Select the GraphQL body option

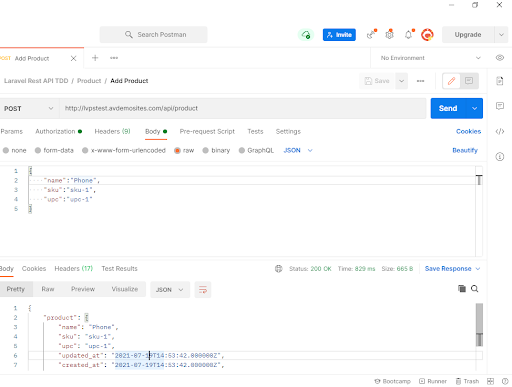click(x=256, y=150)
